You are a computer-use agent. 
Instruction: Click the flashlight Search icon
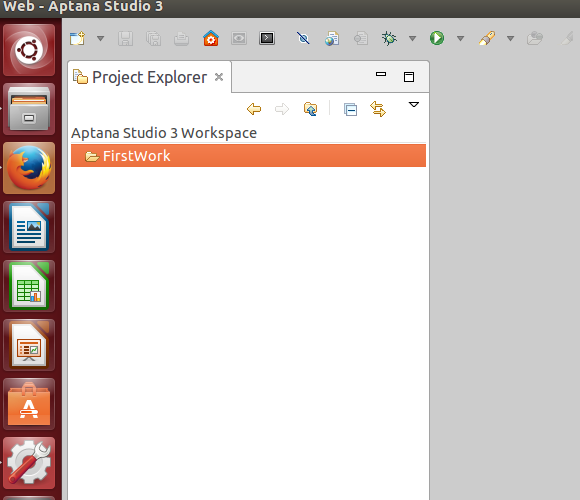click(x=487, y=38)
